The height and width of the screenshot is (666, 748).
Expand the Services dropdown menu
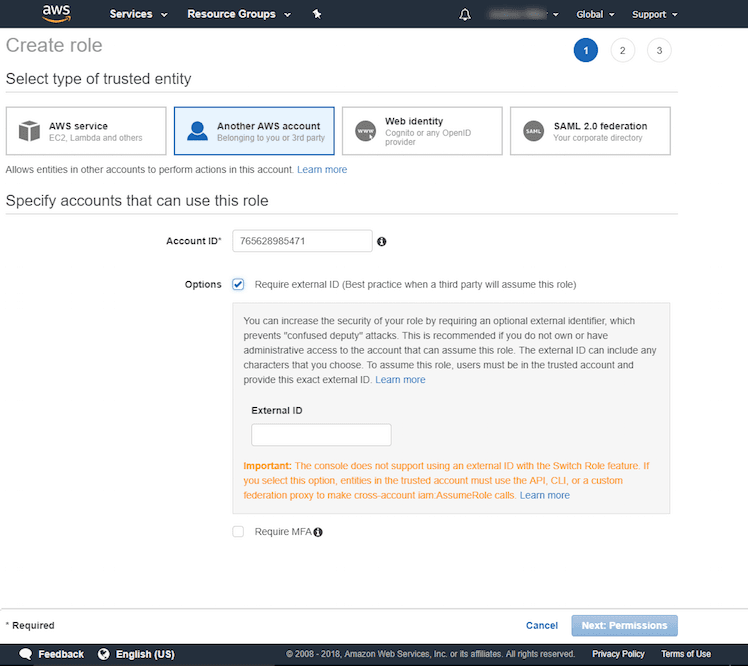click(138, 14)
